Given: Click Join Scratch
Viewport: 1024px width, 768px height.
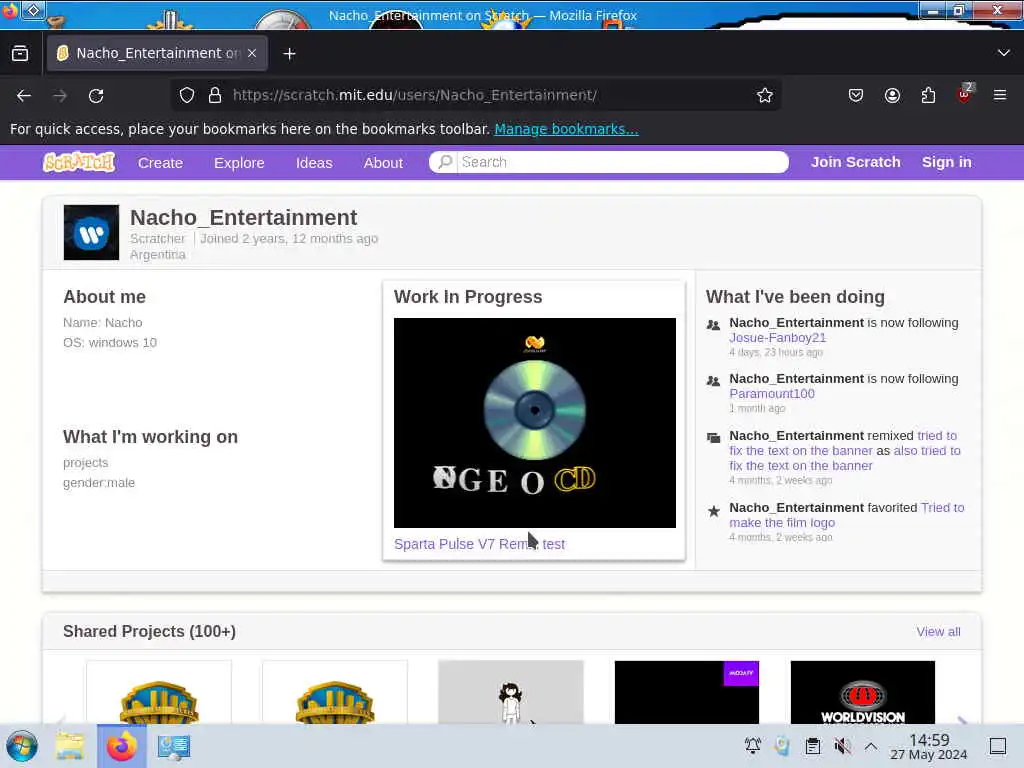Looking at the screenshot, I should pyautogui.click(x=856, y=162).
